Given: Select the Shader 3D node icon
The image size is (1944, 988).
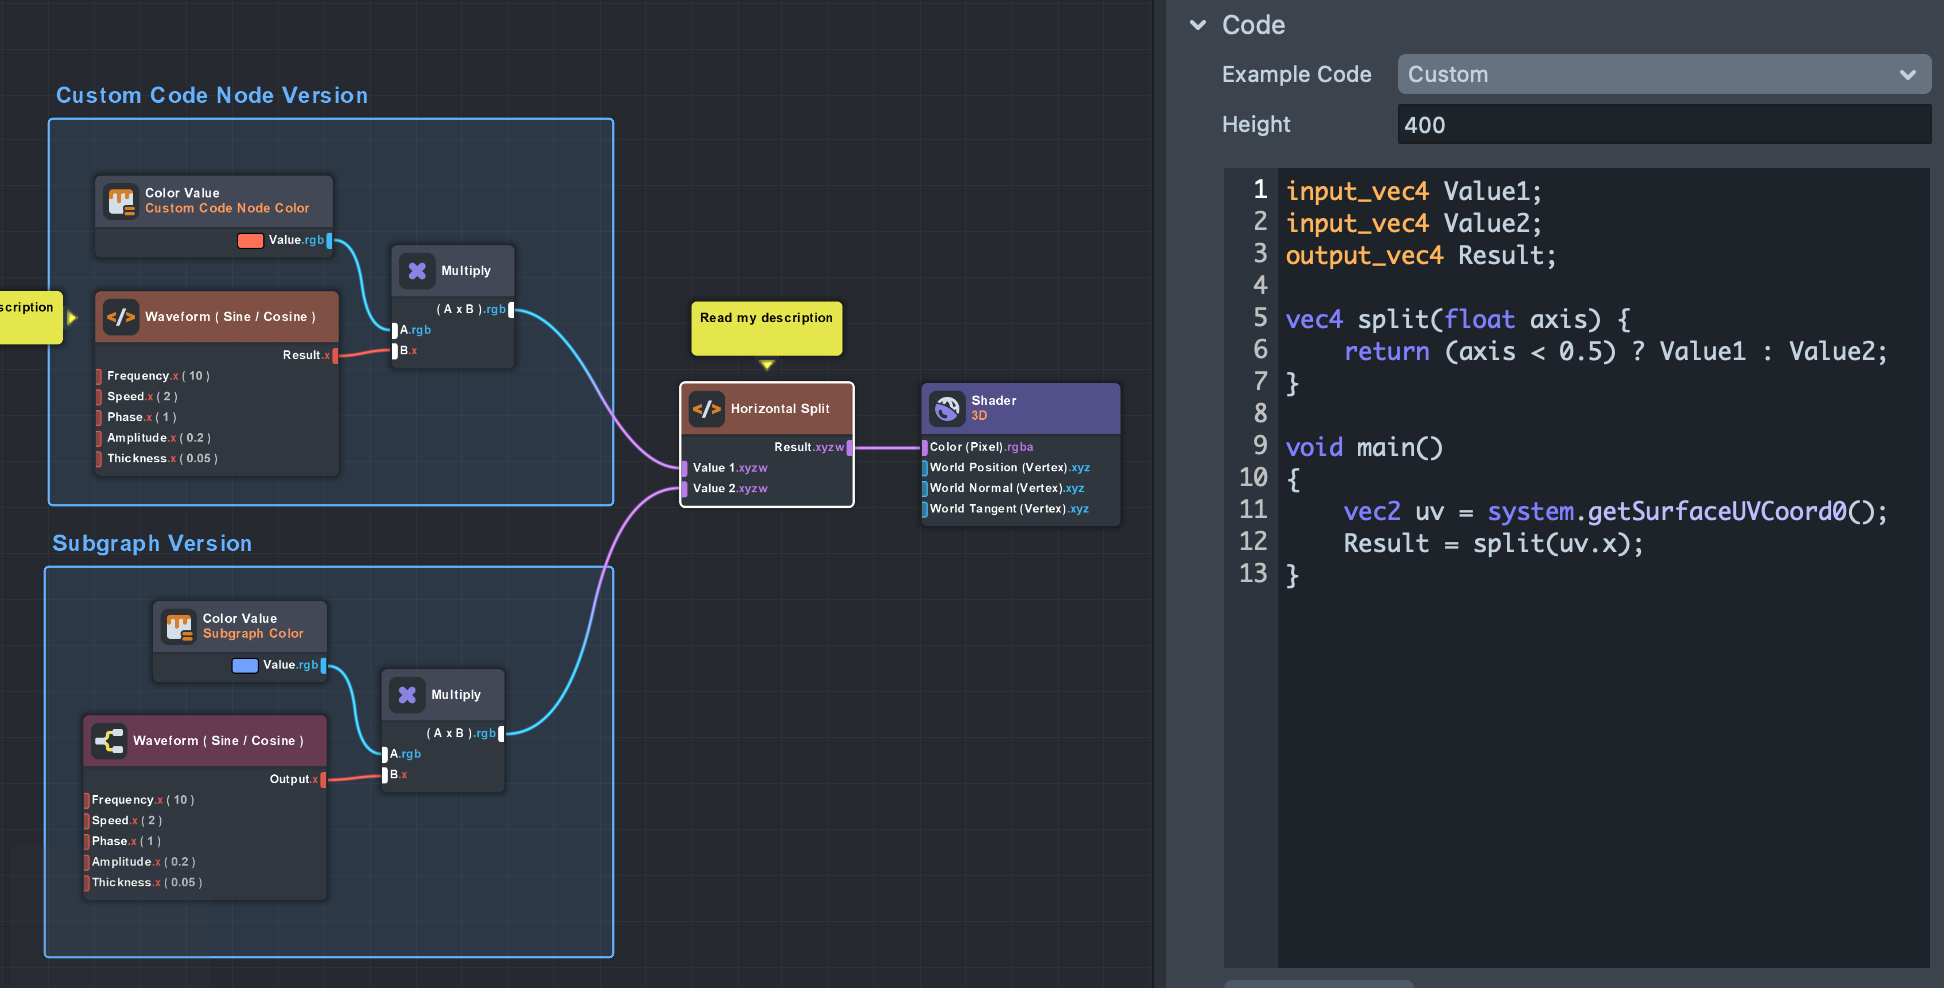Looking at the screenshot, I should [x=947, y=408].
